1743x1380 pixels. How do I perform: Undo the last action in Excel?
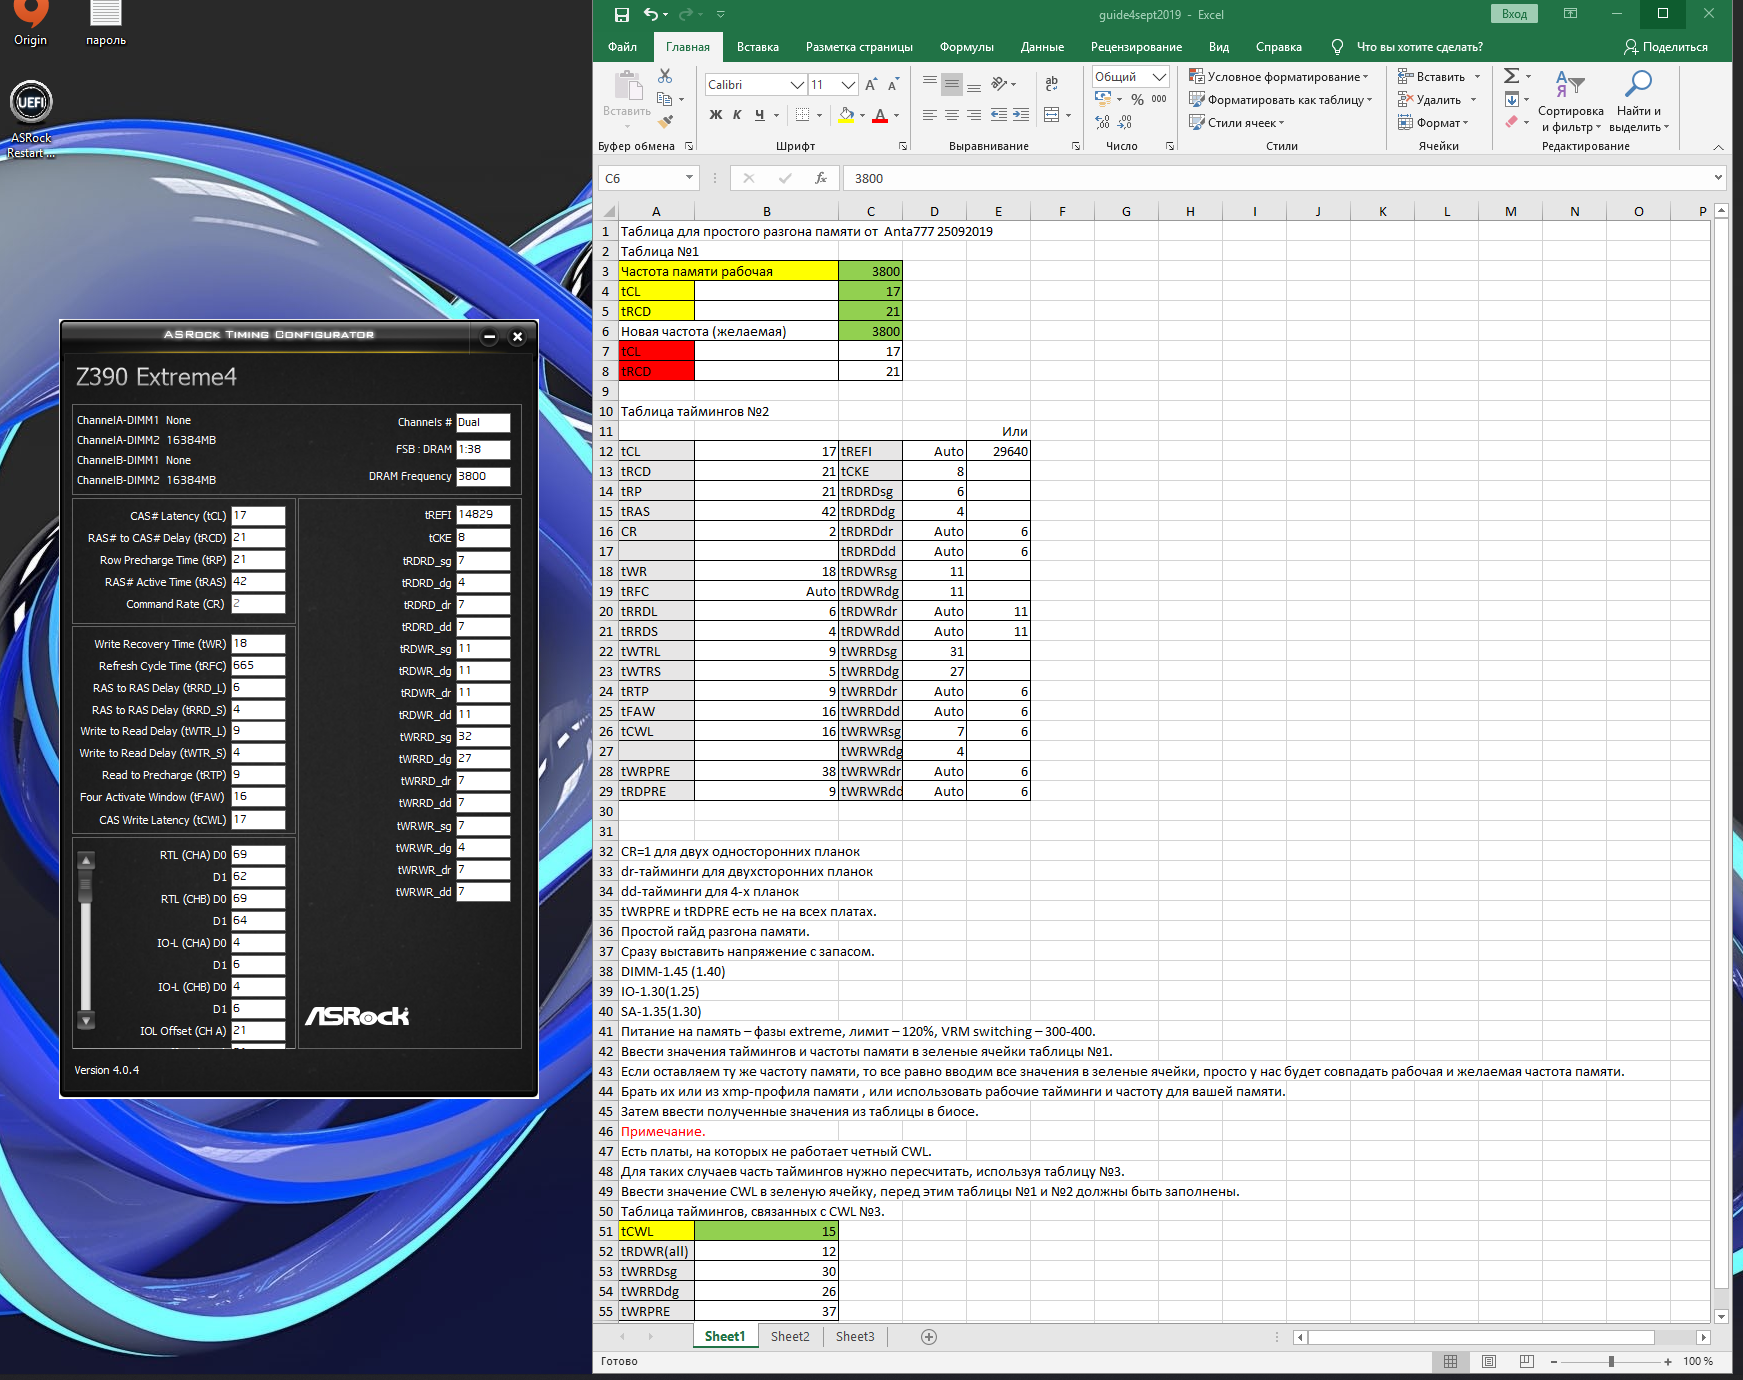tap(651, 15)
